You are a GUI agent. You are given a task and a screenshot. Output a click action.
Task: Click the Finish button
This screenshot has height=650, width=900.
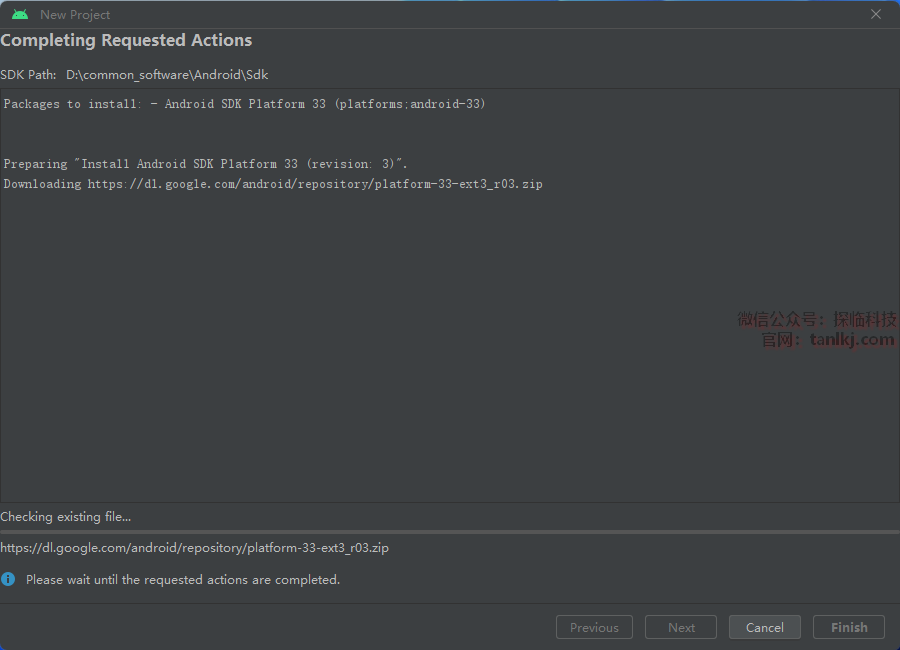click(x=848, y=627)
